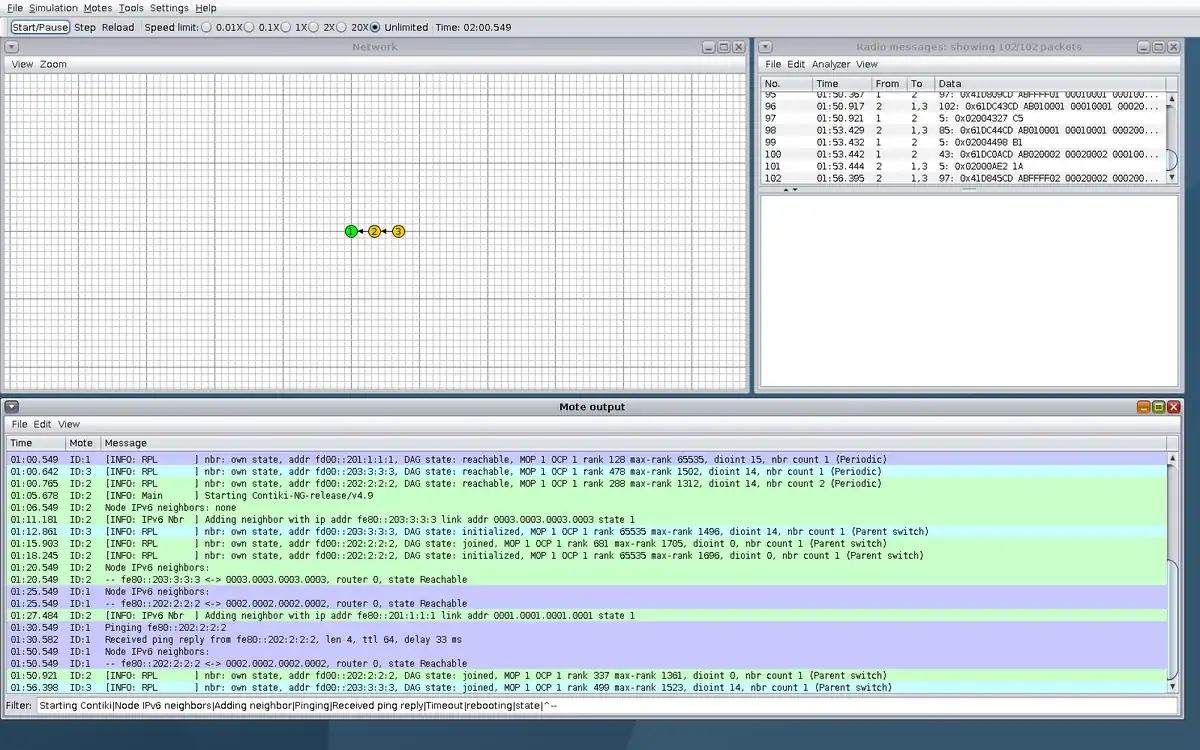Collapse Radio messages split pane up arrow
Image resolution: width=1200 pixels, height=750 pixels.
point(785,189)
